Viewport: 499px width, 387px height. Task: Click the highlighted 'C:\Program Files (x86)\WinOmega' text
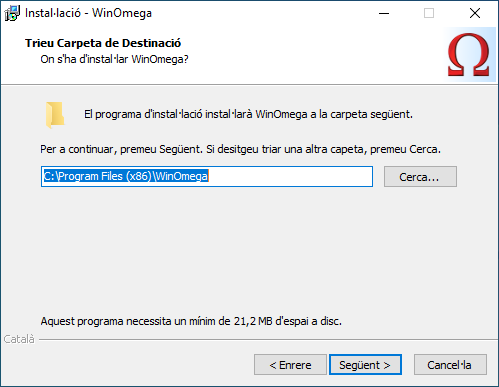tap(126, 176)
